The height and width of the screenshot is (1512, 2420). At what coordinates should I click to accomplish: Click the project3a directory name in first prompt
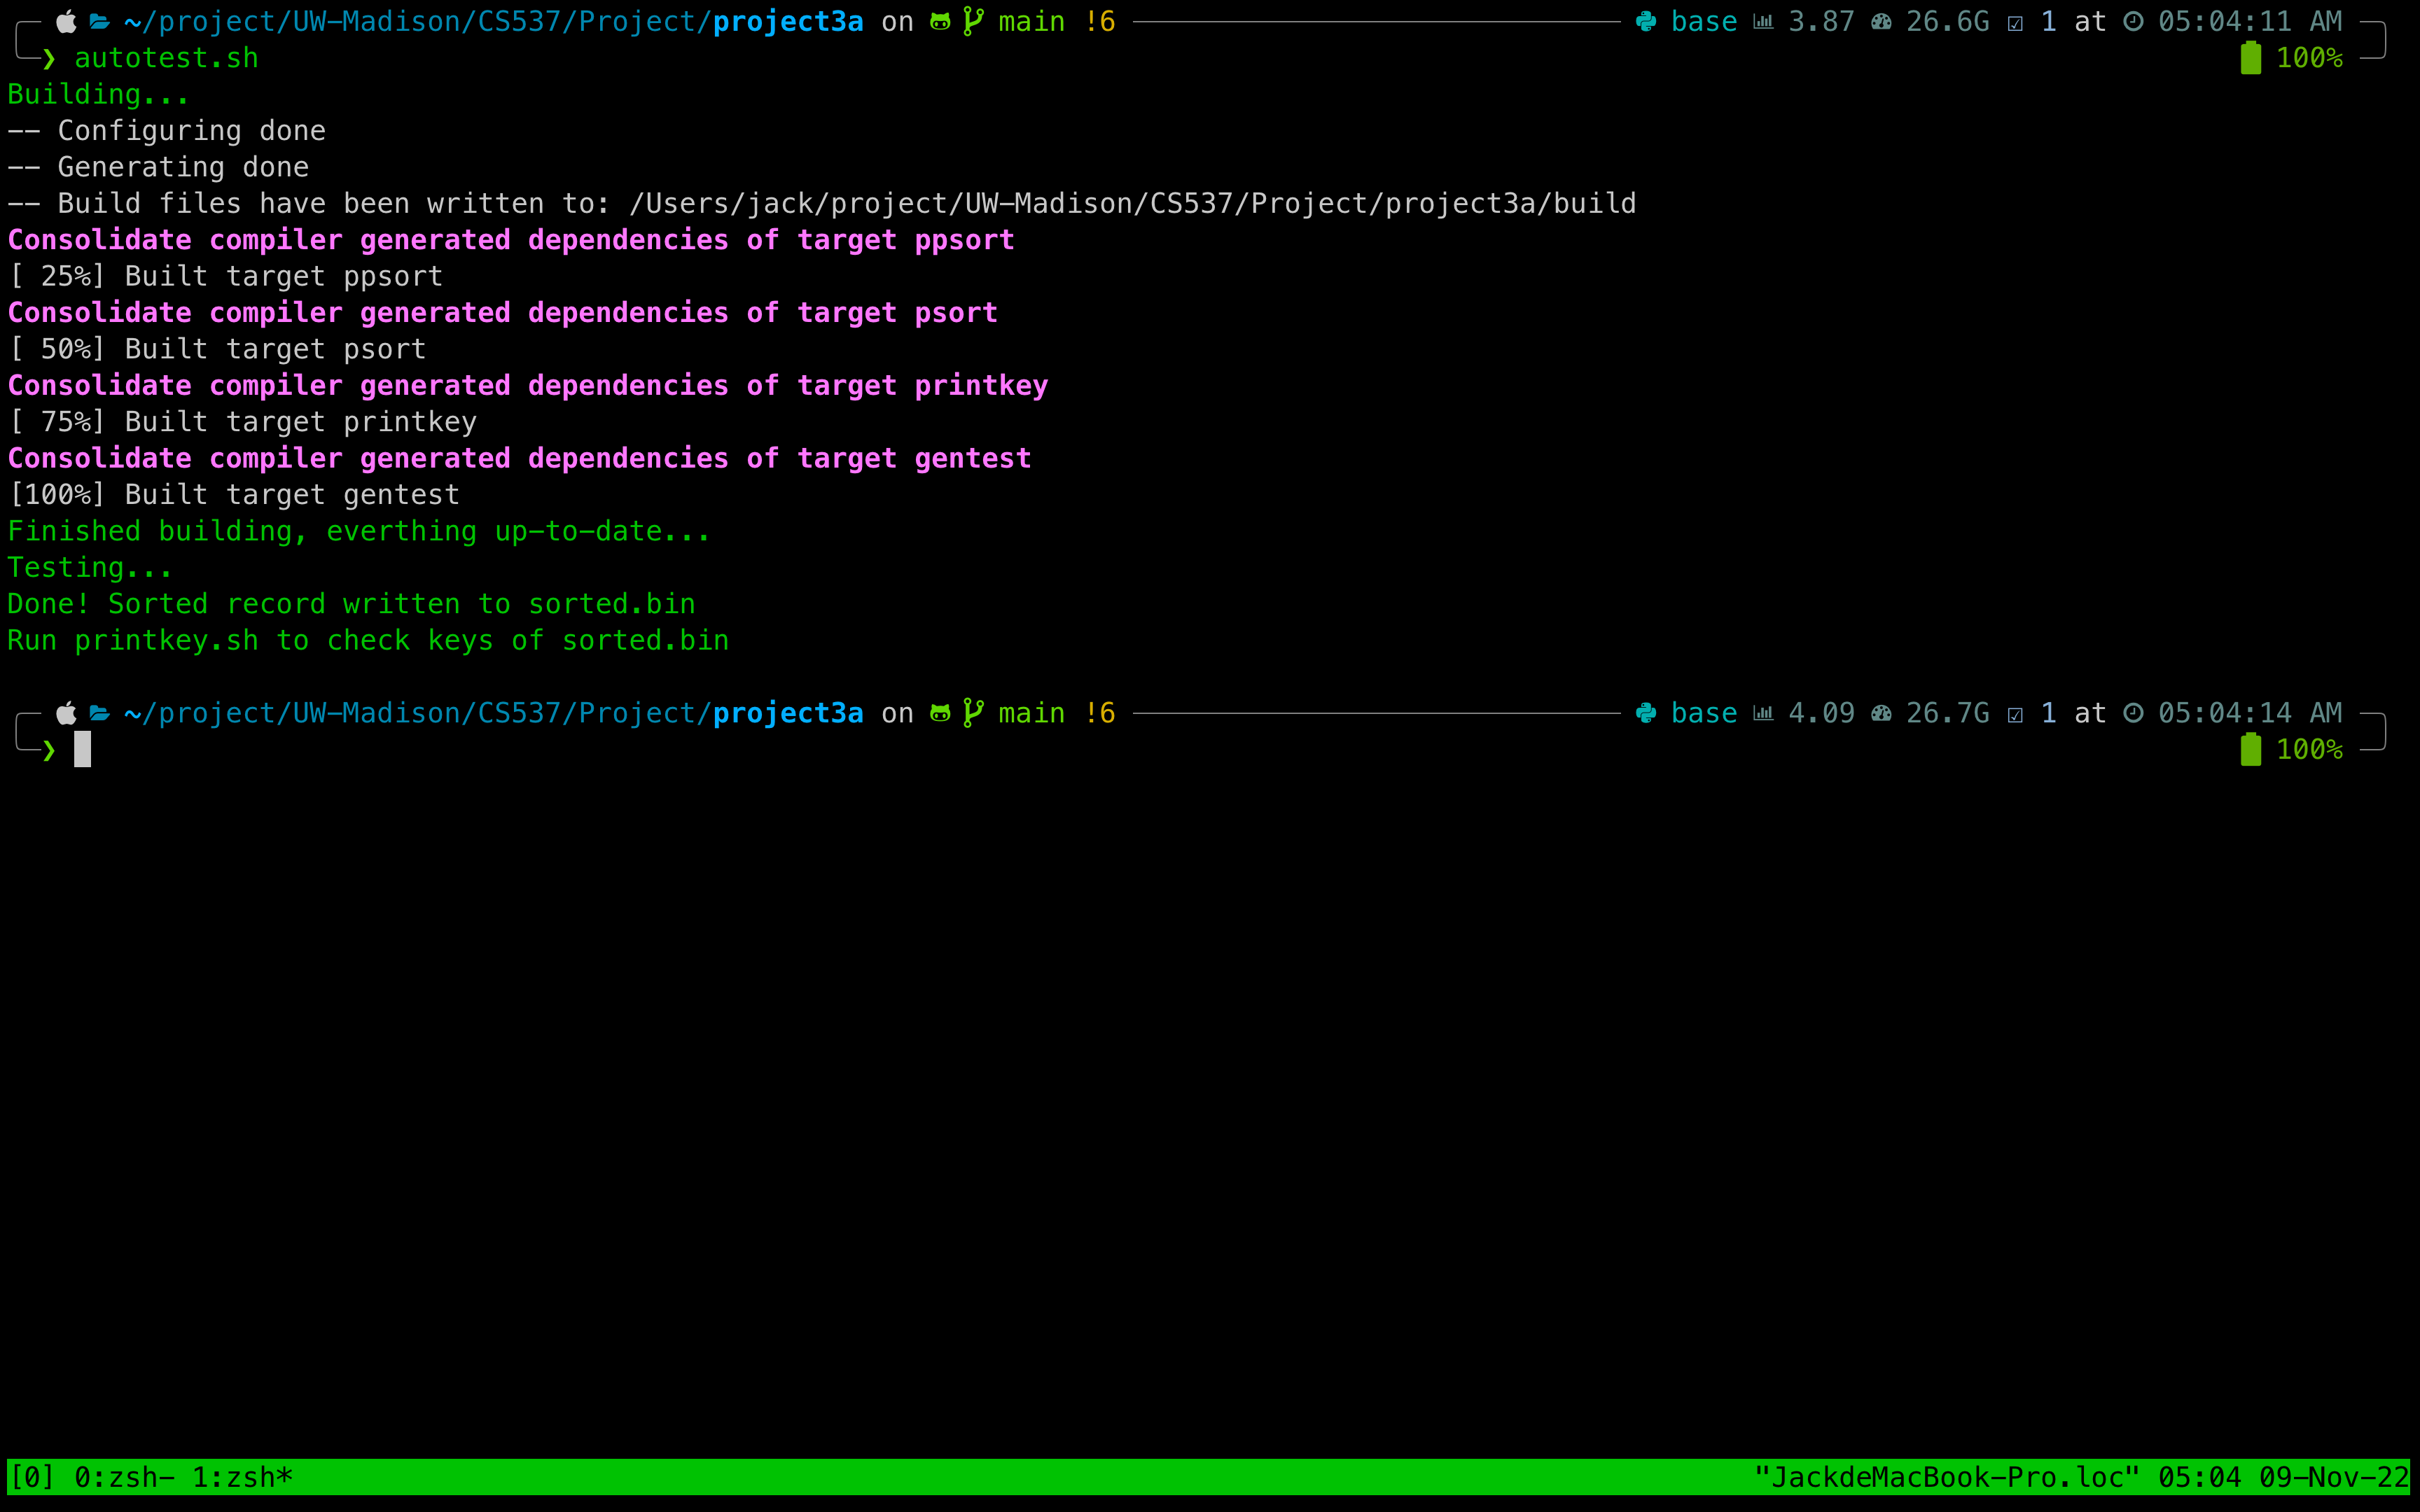pos(788,22)
